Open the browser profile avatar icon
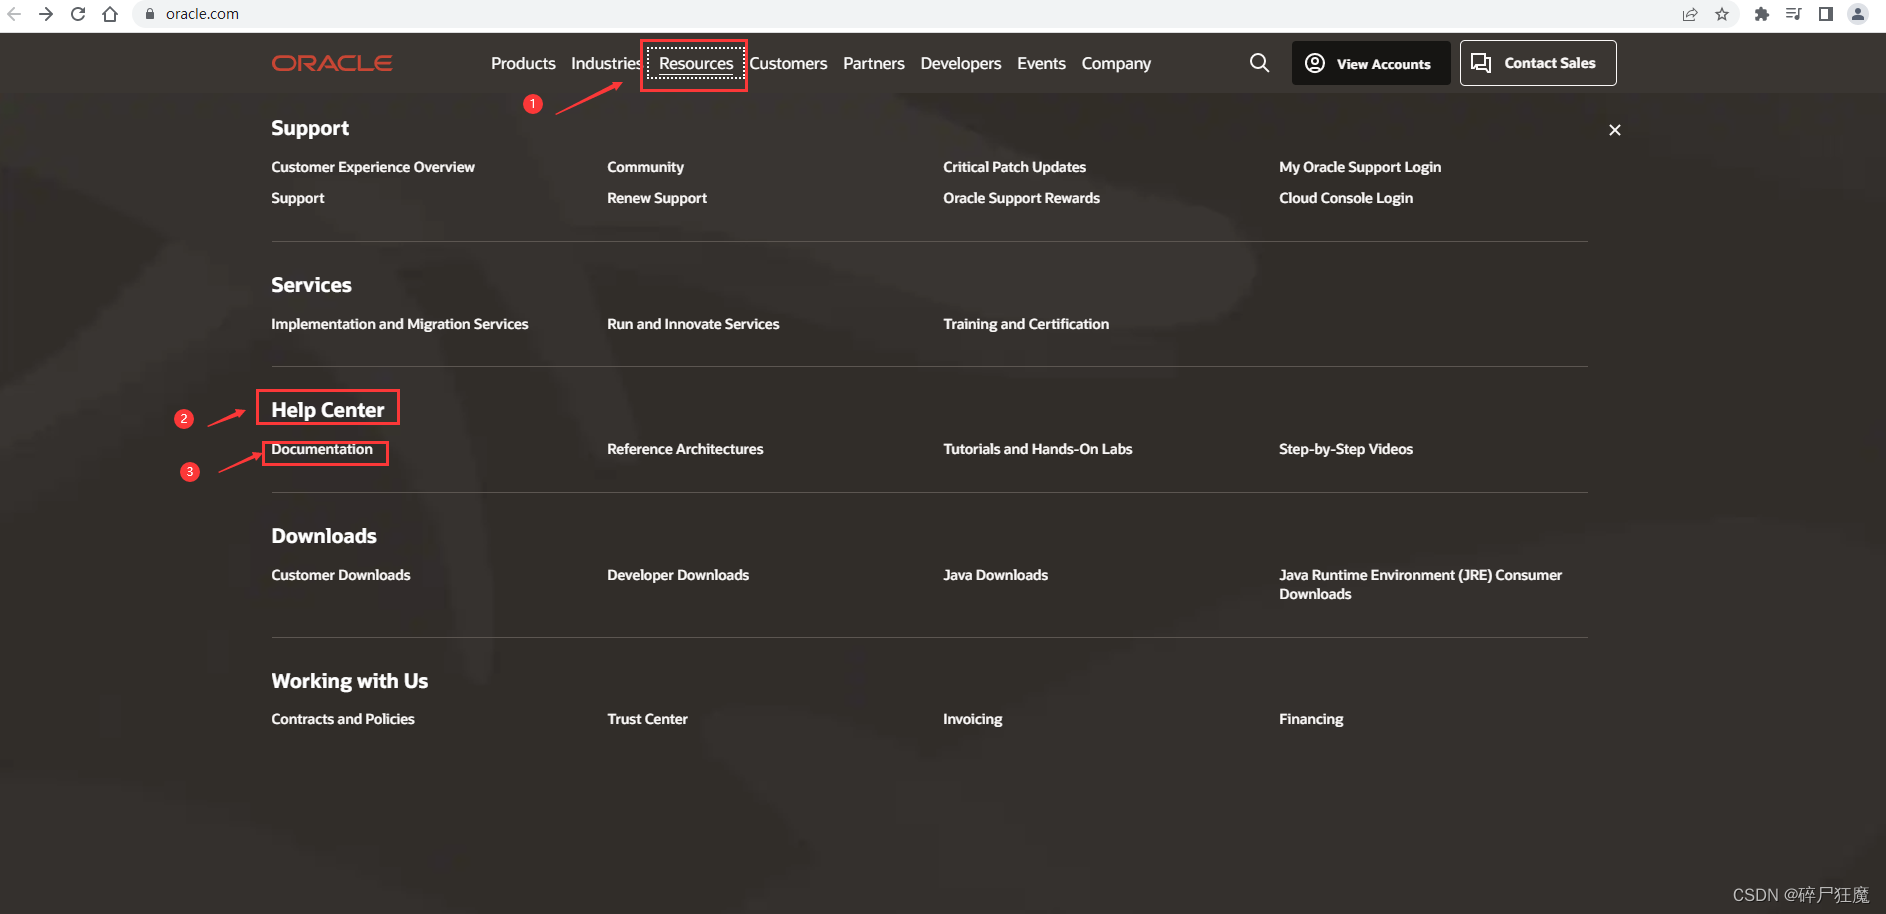Screen dimensions: 1886x914 (1858, 14)
